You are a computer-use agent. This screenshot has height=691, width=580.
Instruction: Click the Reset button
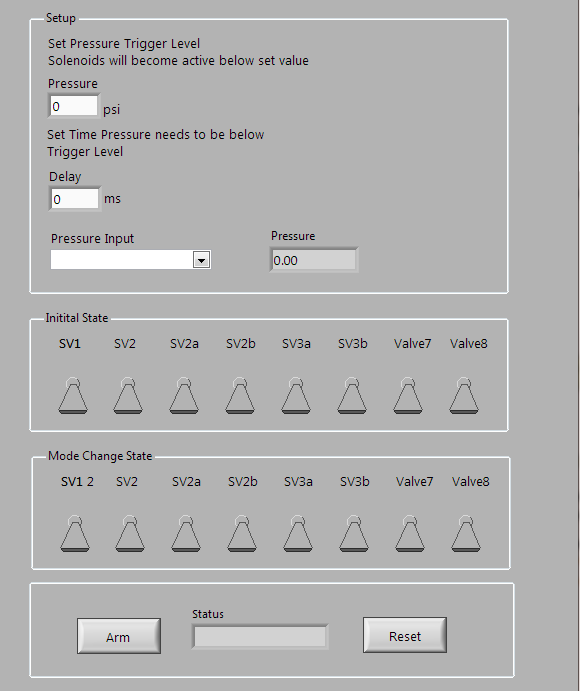(405, 635)
